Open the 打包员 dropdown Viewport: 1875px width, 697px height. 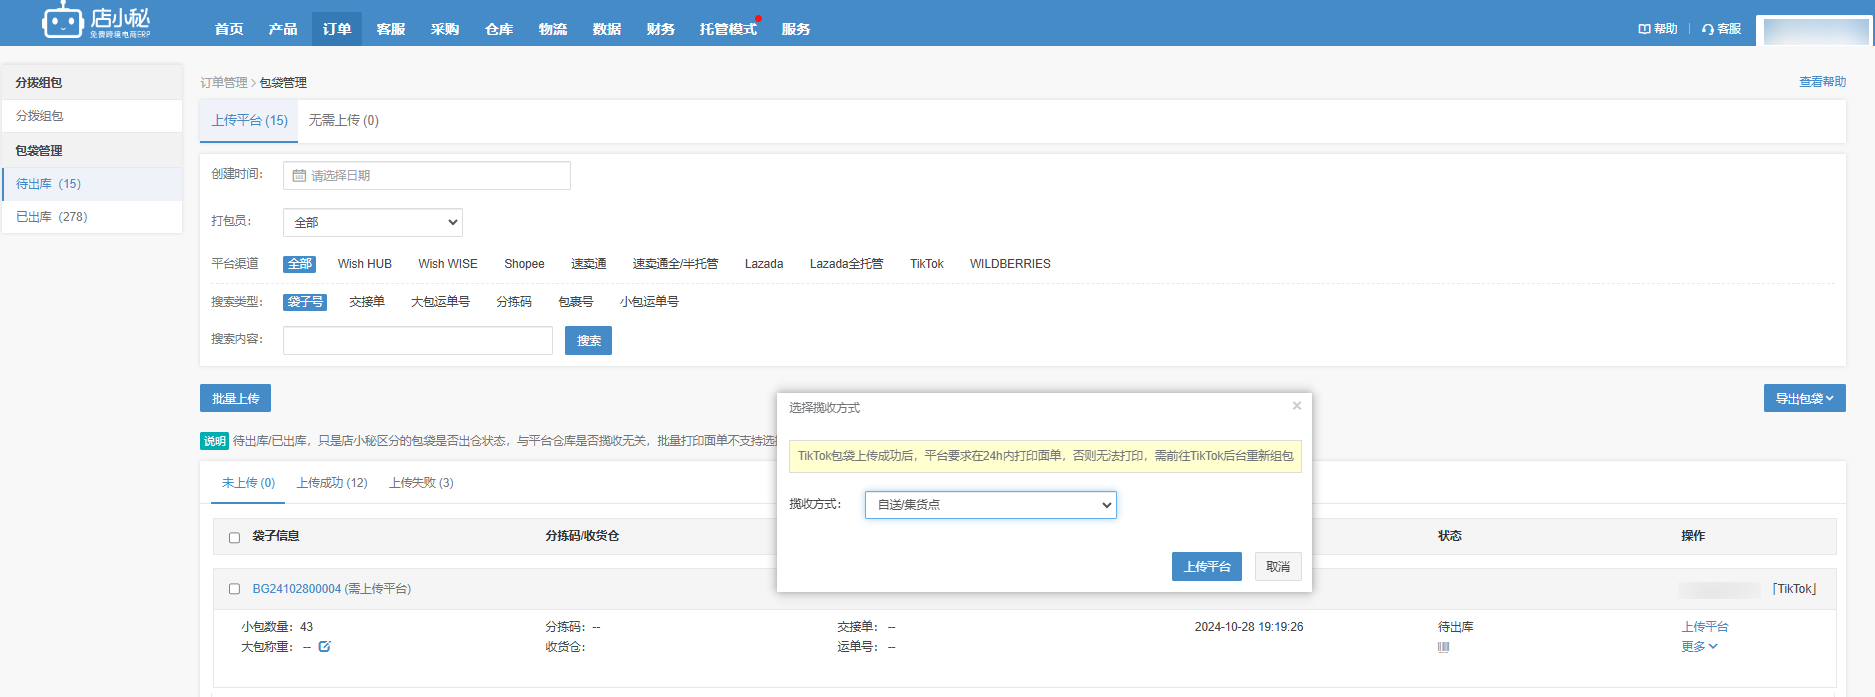[373, 222]
